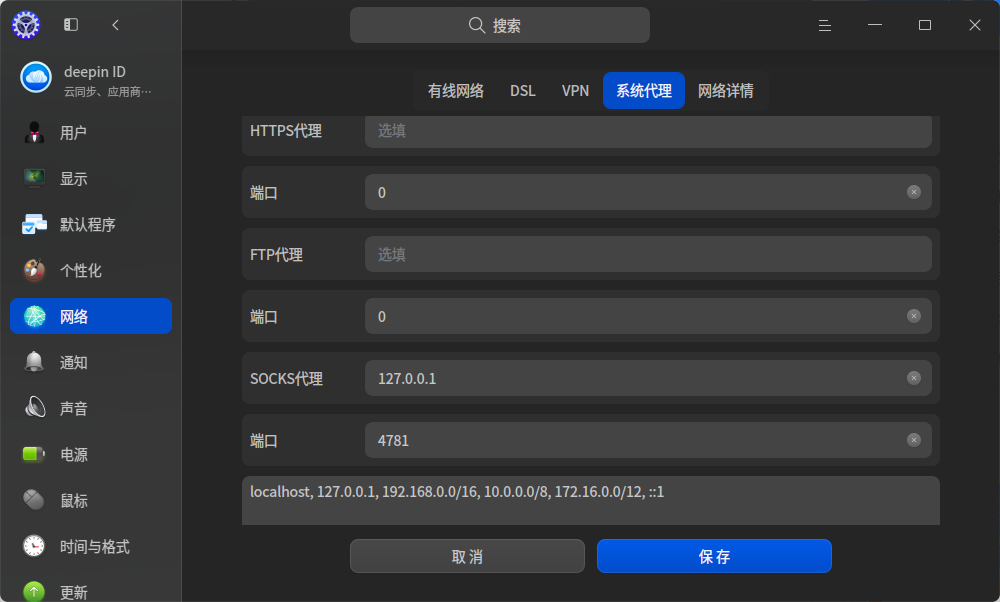The height and width of the screenshot is (602, 1000).
Task: Click the HTTPS port field showing 0
Action: (648, 192)
